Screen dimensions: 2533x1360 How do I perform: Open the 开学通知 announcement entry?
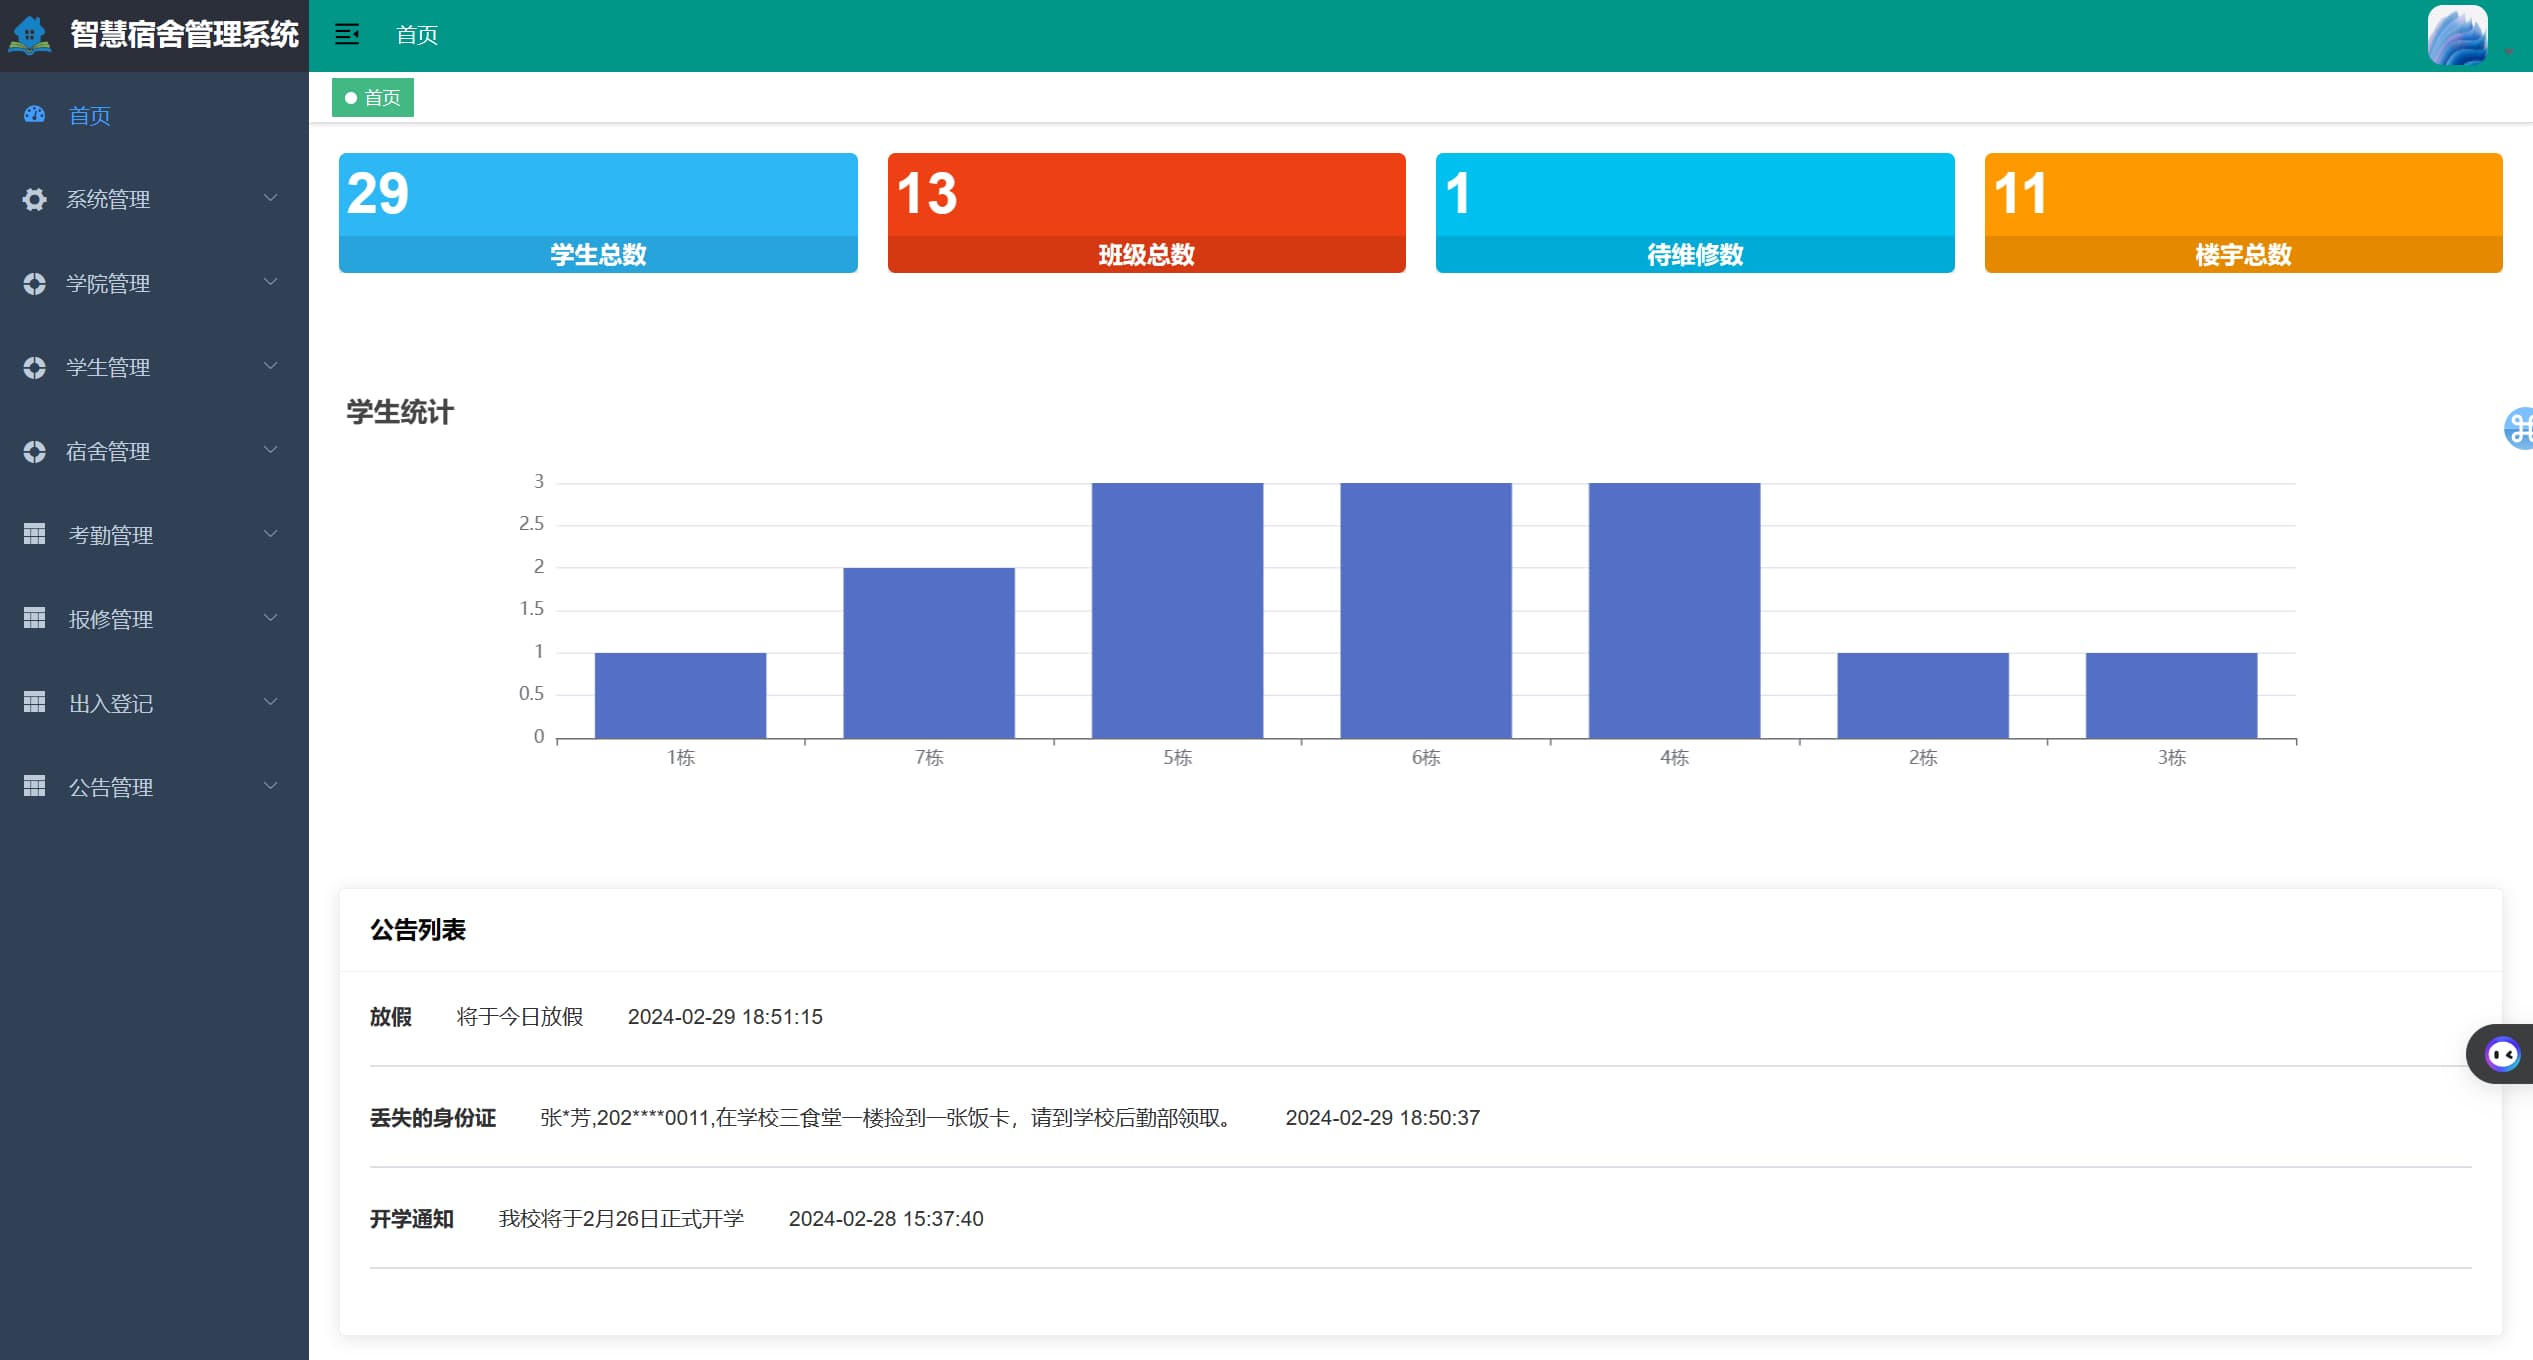point(412,1218)
